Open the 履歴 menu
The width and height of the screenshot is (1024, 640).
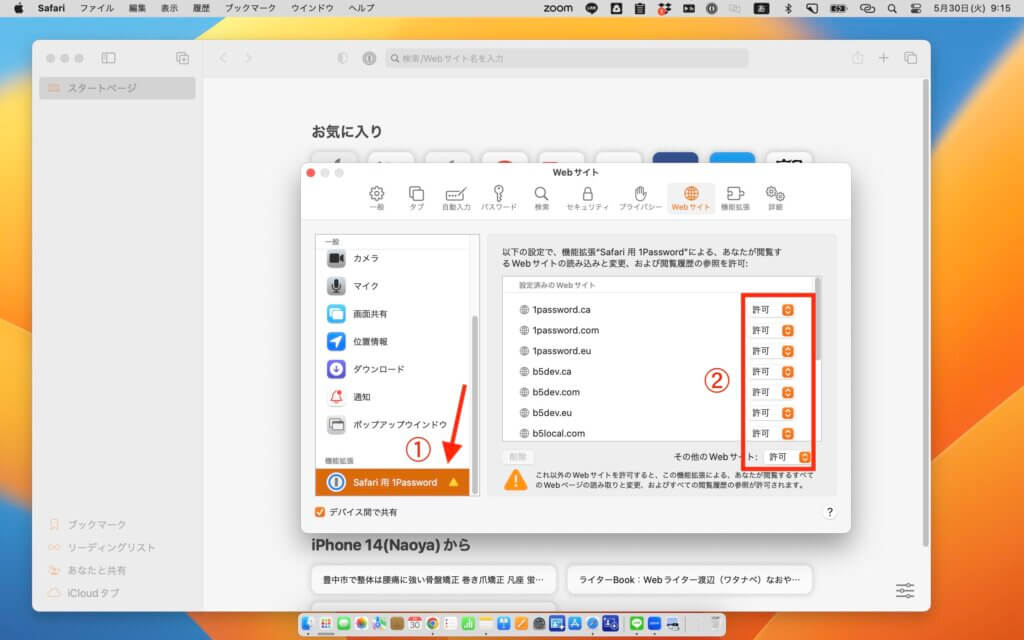(x=201, y=8)
